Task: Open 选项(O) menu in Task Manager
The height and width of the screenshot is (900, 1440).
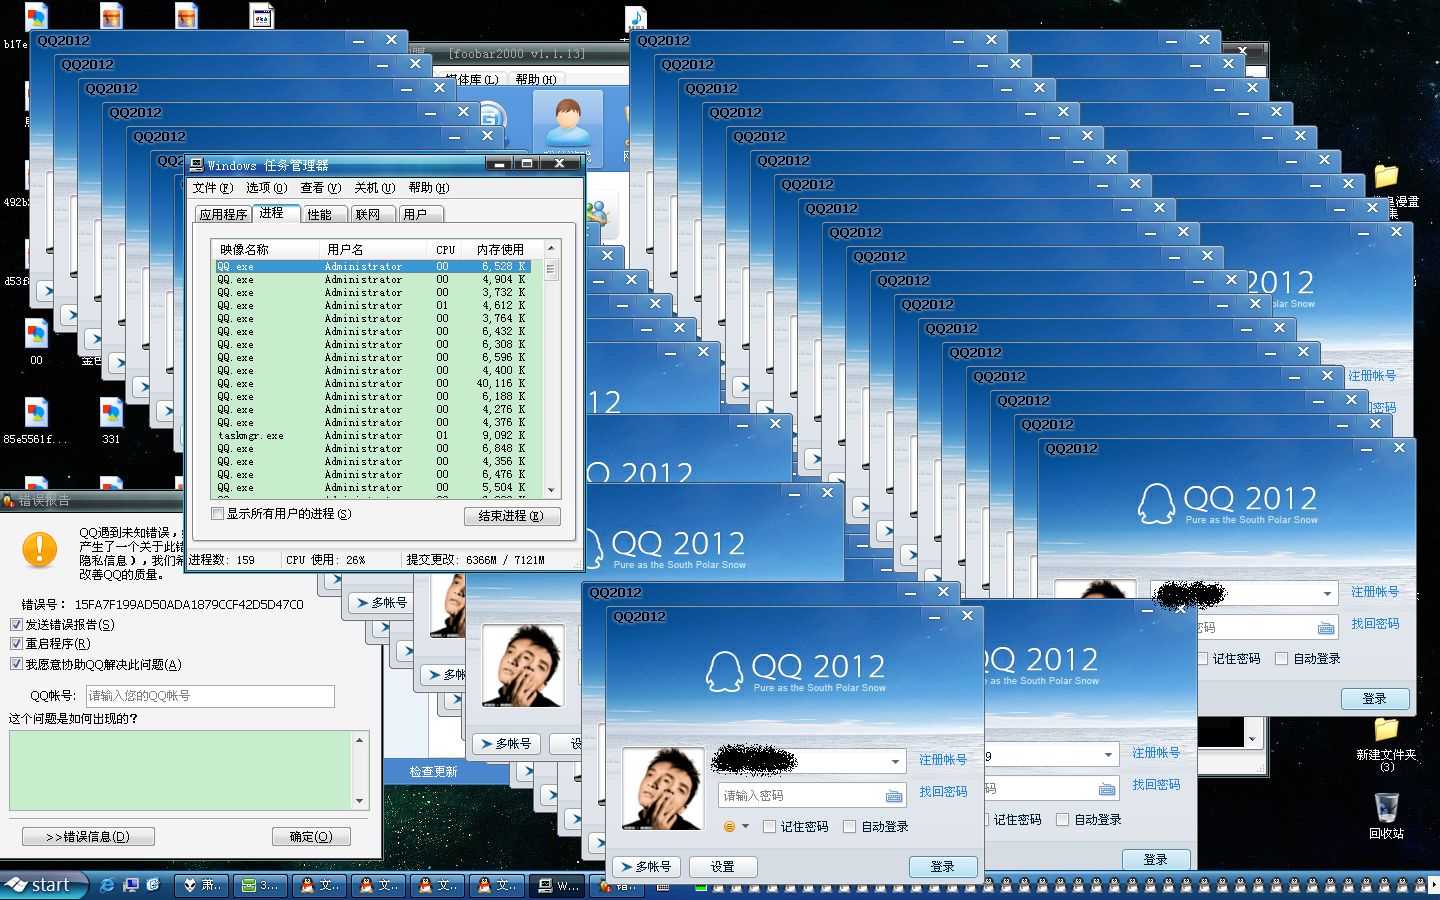Action: 266,188
